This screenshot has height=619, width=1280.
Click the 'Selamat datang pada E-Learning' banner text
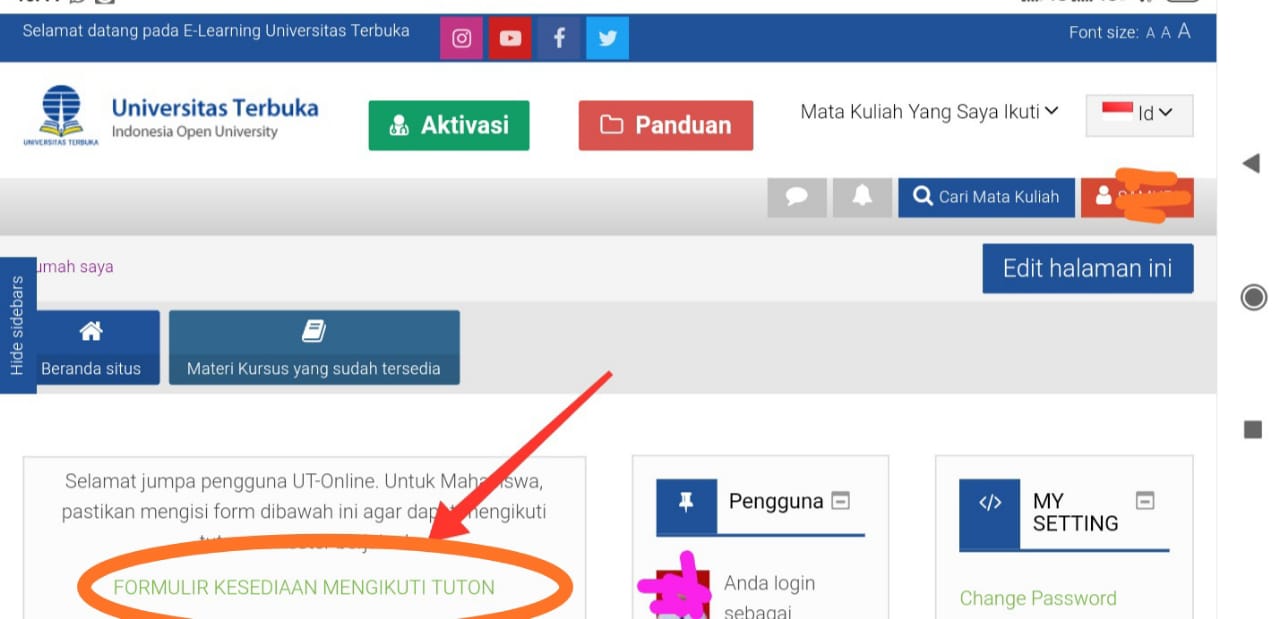pyautogui.click(x=216, y=31)
